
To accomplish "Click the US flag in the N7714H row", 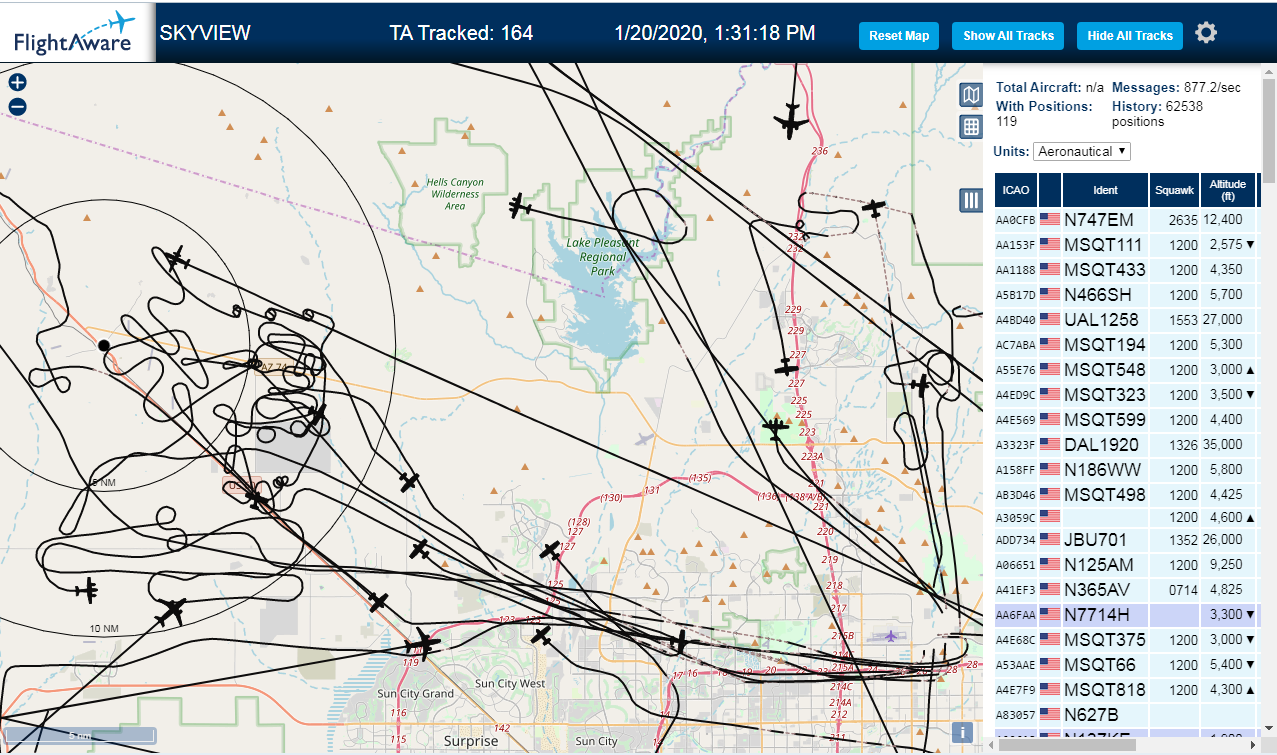I will (1049, 614).
